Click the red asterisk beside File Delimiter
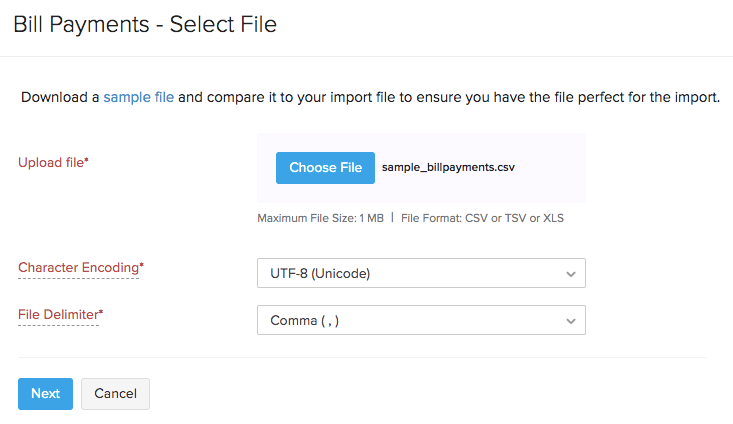This screenshot has width=733, height=424. coord(101,315)
